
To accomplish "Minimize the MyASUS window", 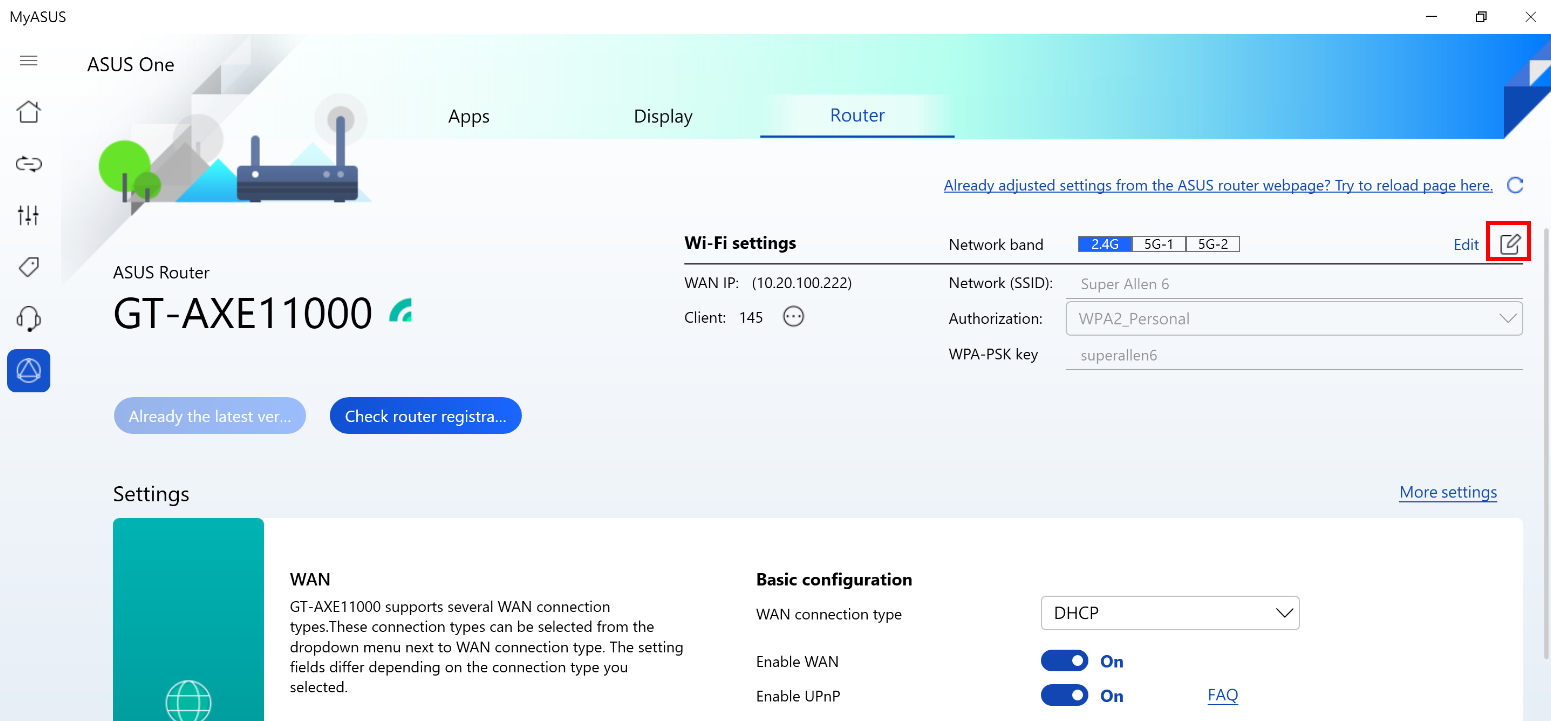I will [x=1433, y=17].
